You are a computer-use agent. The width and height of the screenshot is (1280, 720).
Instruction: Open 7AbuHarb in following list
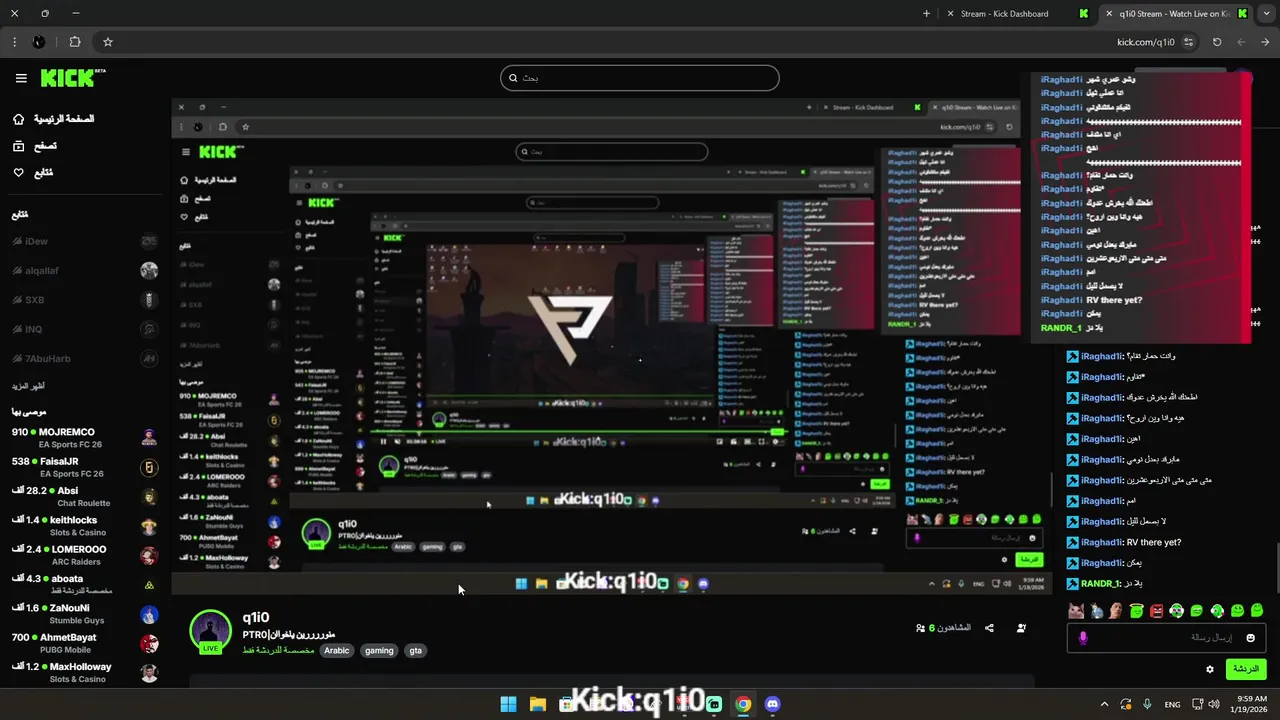tap(85, 358)
